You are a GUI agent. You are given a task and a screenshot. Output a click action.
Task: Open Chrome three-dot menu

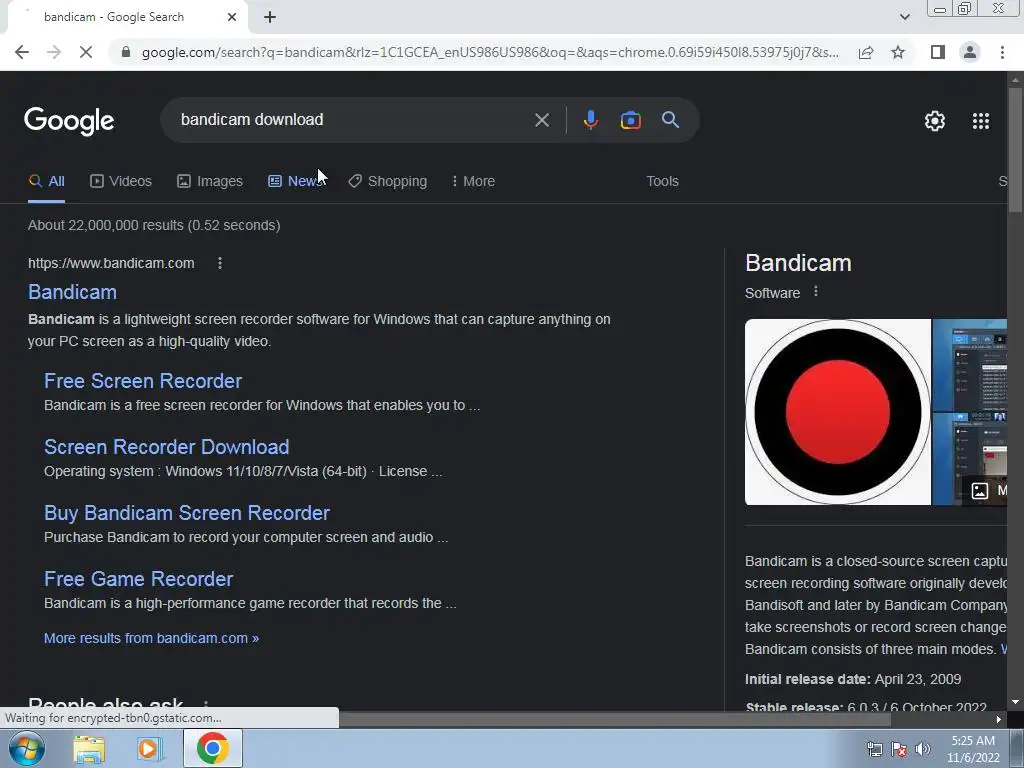(x=1002, y=52)
